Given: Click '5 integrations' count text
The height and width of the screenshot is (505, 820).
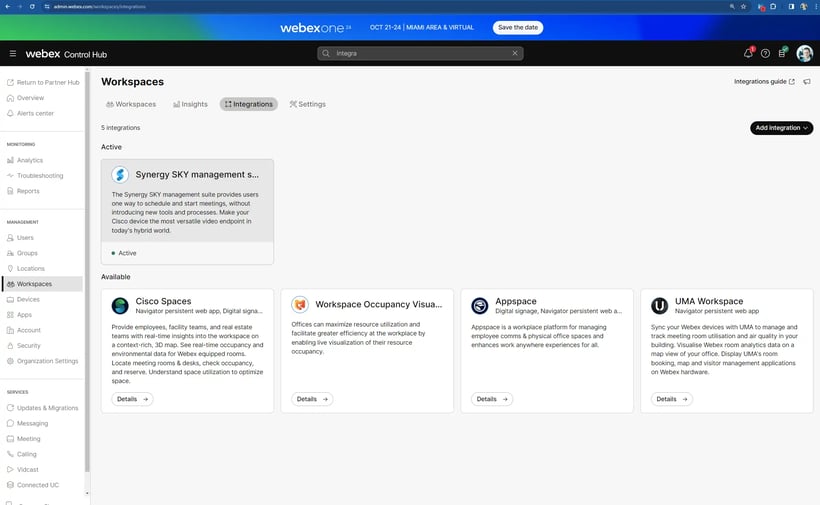Looking at the screenshot, I should (x=120, y=128).
